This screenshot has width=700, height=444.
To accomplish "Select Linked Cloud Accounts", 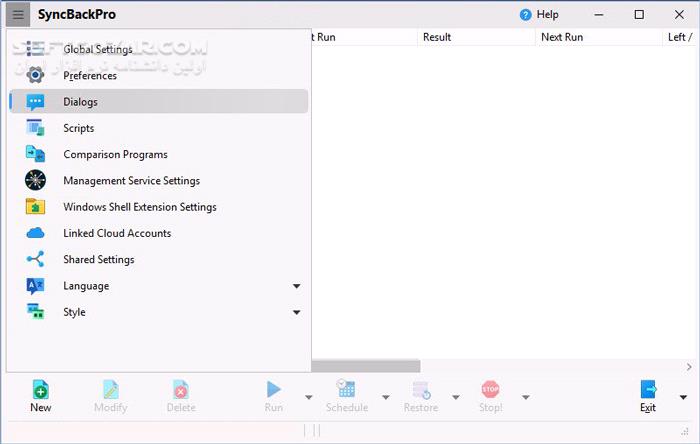I will [158, 233].
